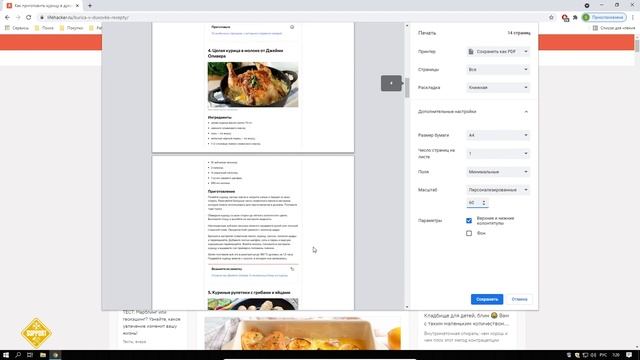The height and width of the screenshot is (360, 640).
Task: Open the Windows Start menu
Action: pyautogui.click(x=6, y=355)
